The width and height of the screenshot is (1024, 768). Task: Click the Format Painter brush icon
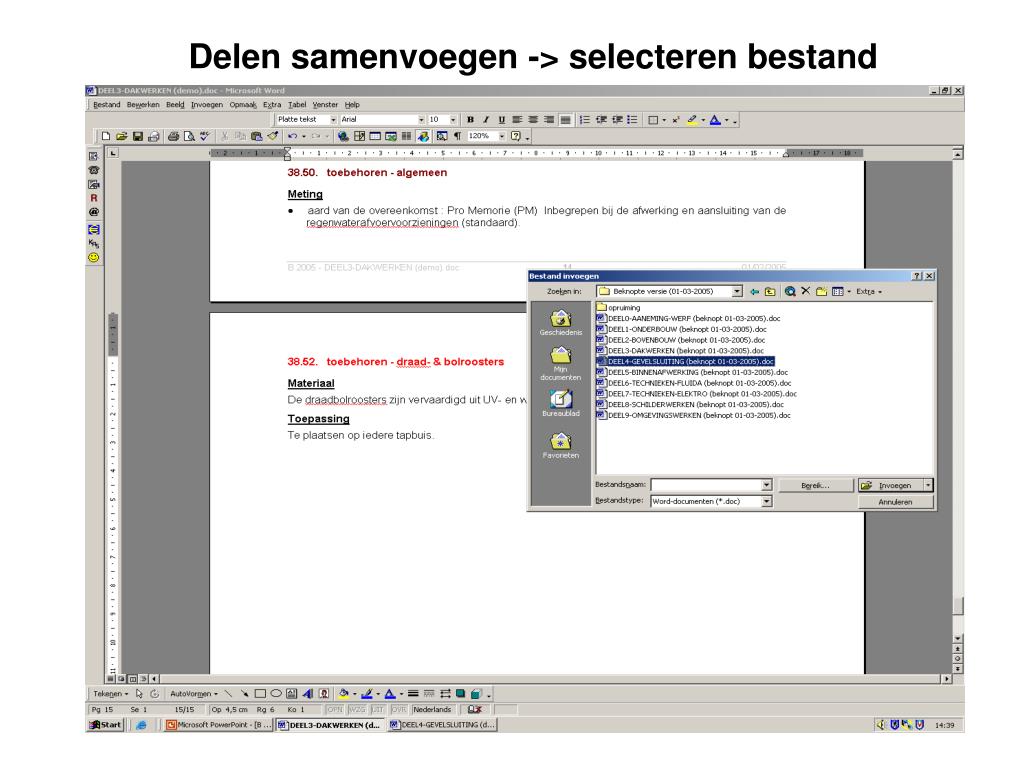pos(273,136)
